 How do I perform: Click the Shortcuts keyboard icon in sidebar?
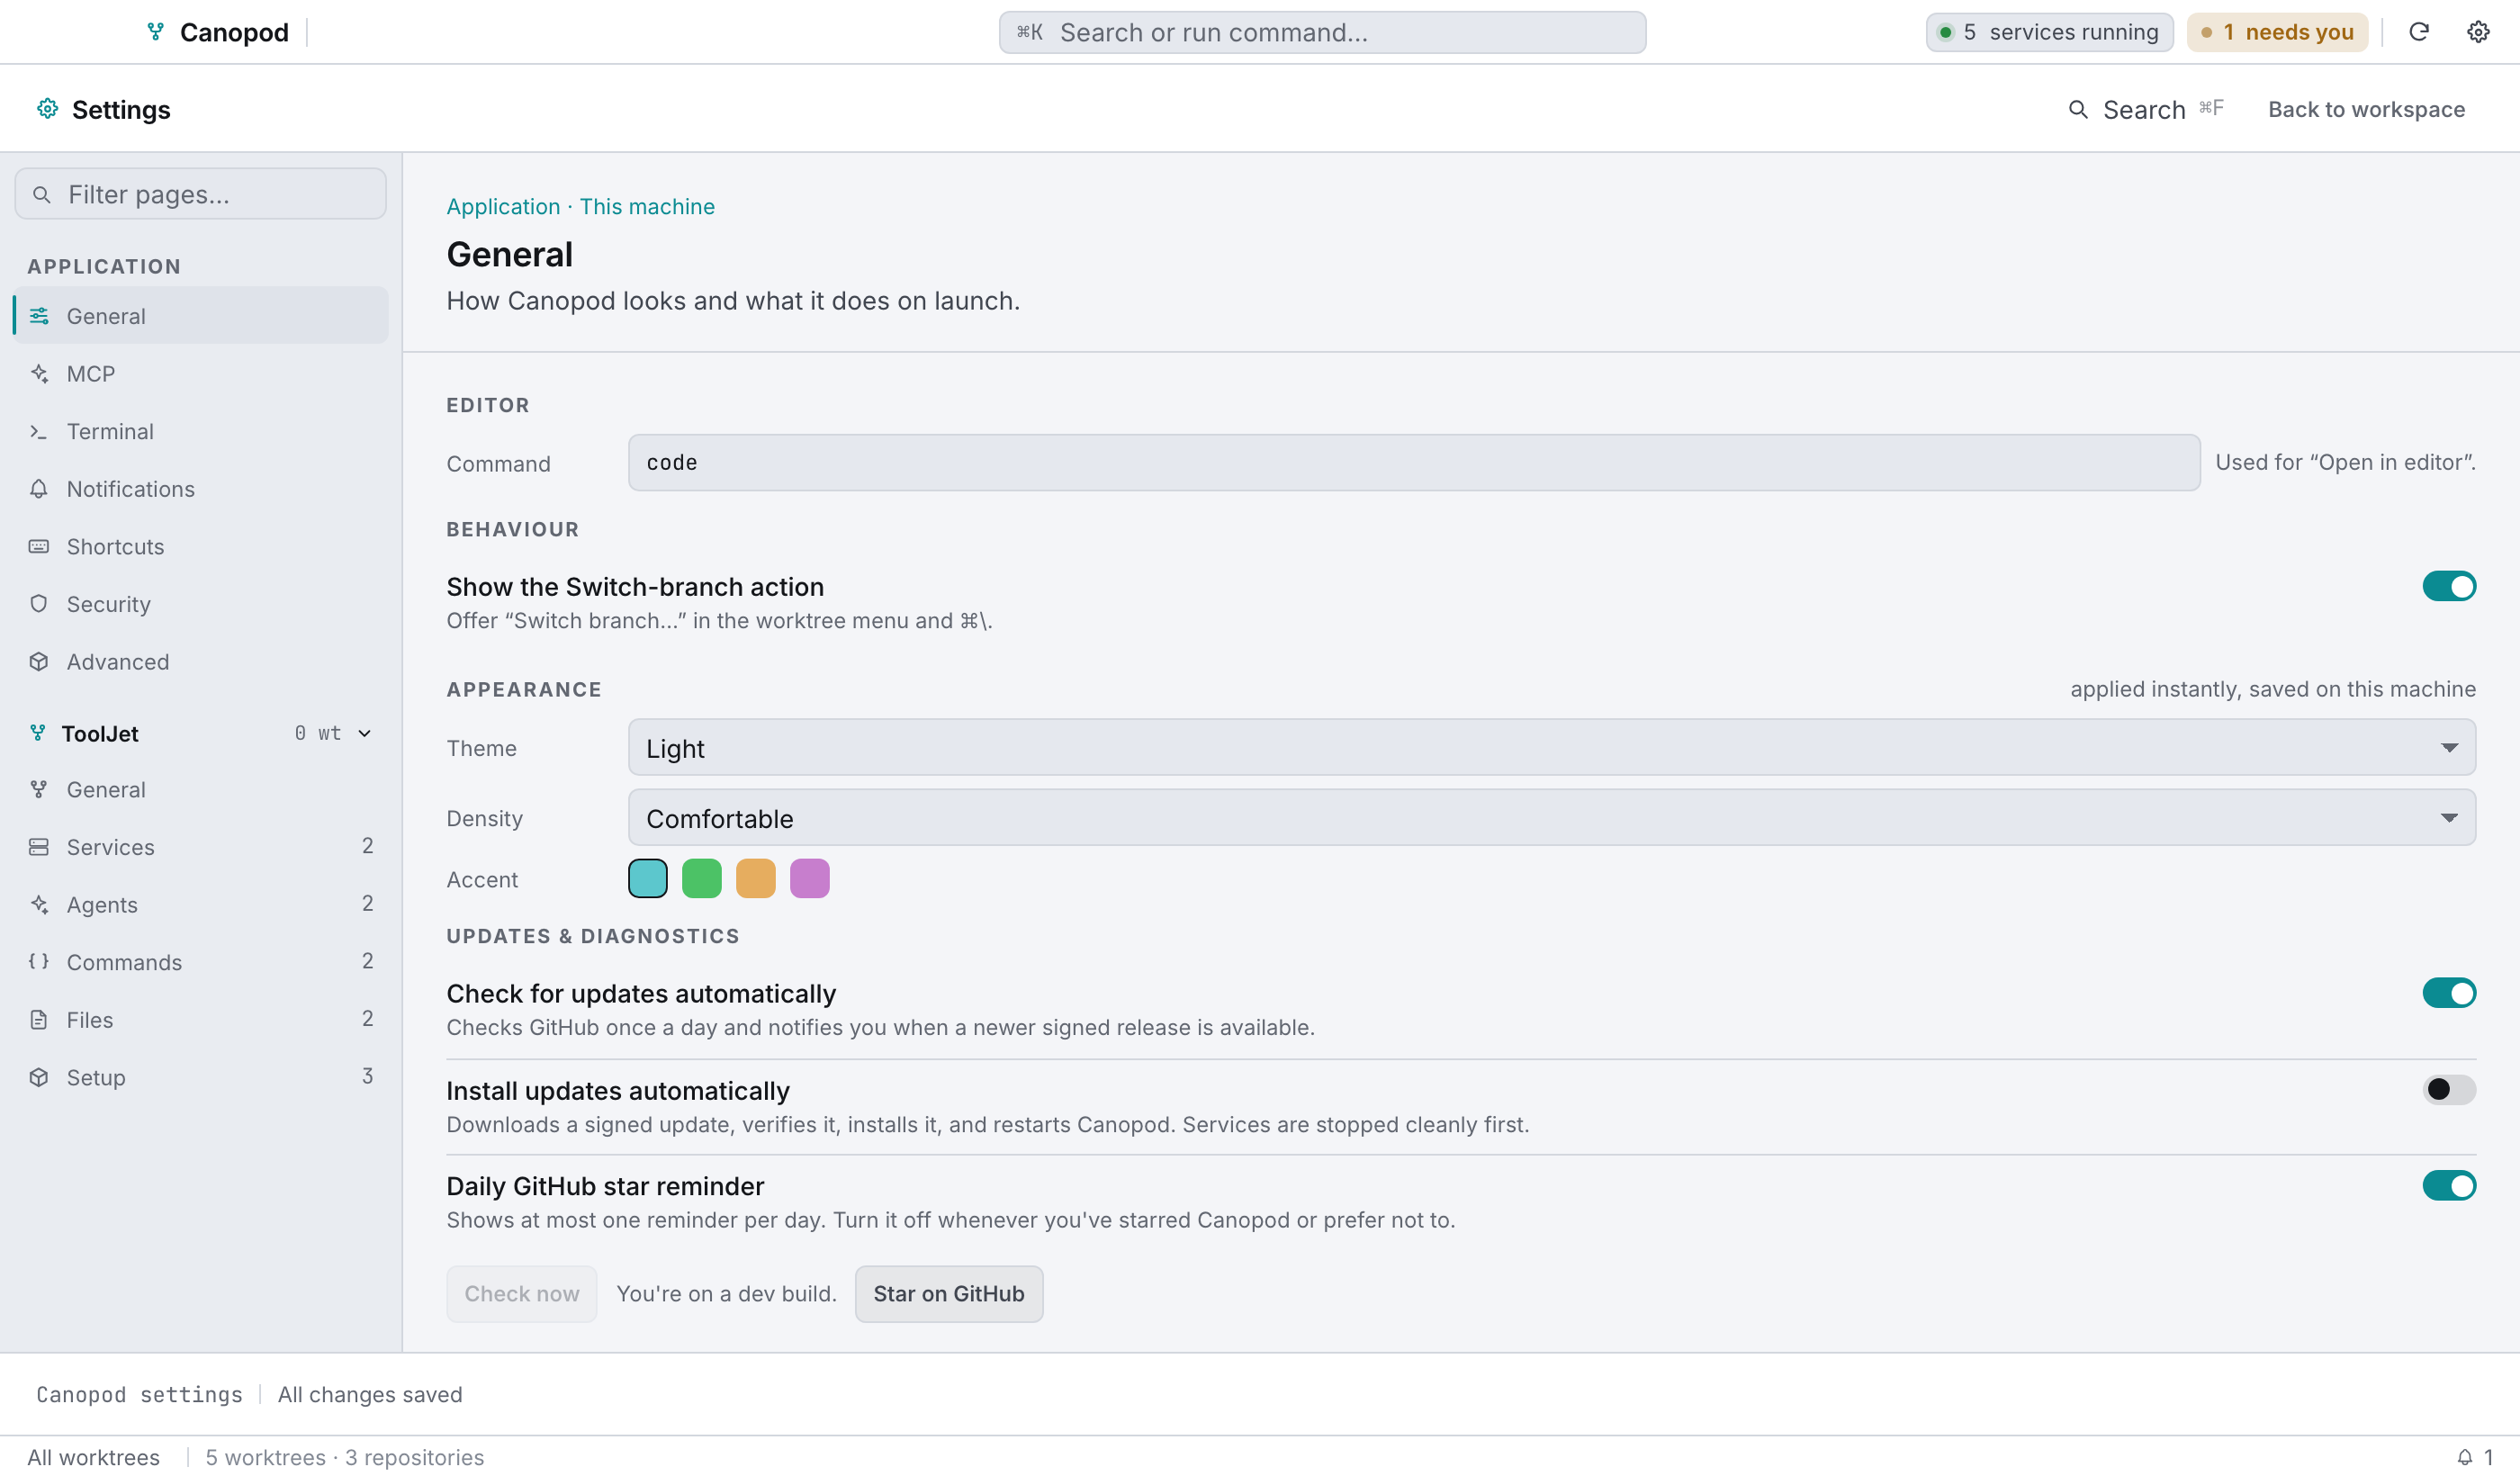tap(39, 546)
